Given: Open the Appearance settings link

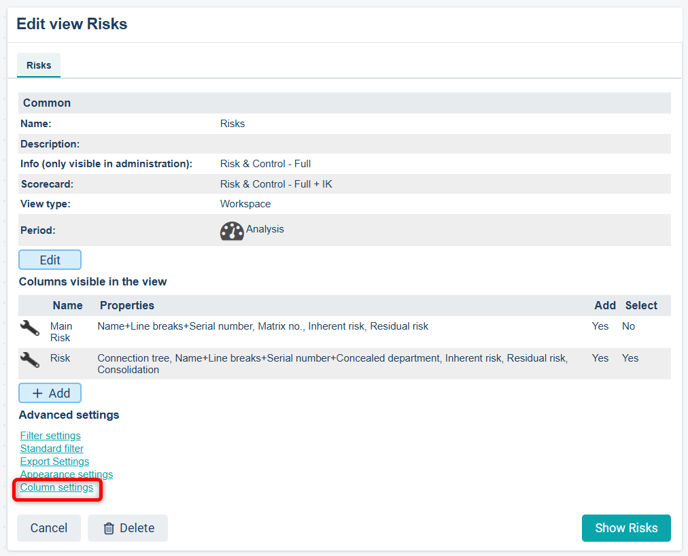Looking at the screenshot, I should [66, 475].
